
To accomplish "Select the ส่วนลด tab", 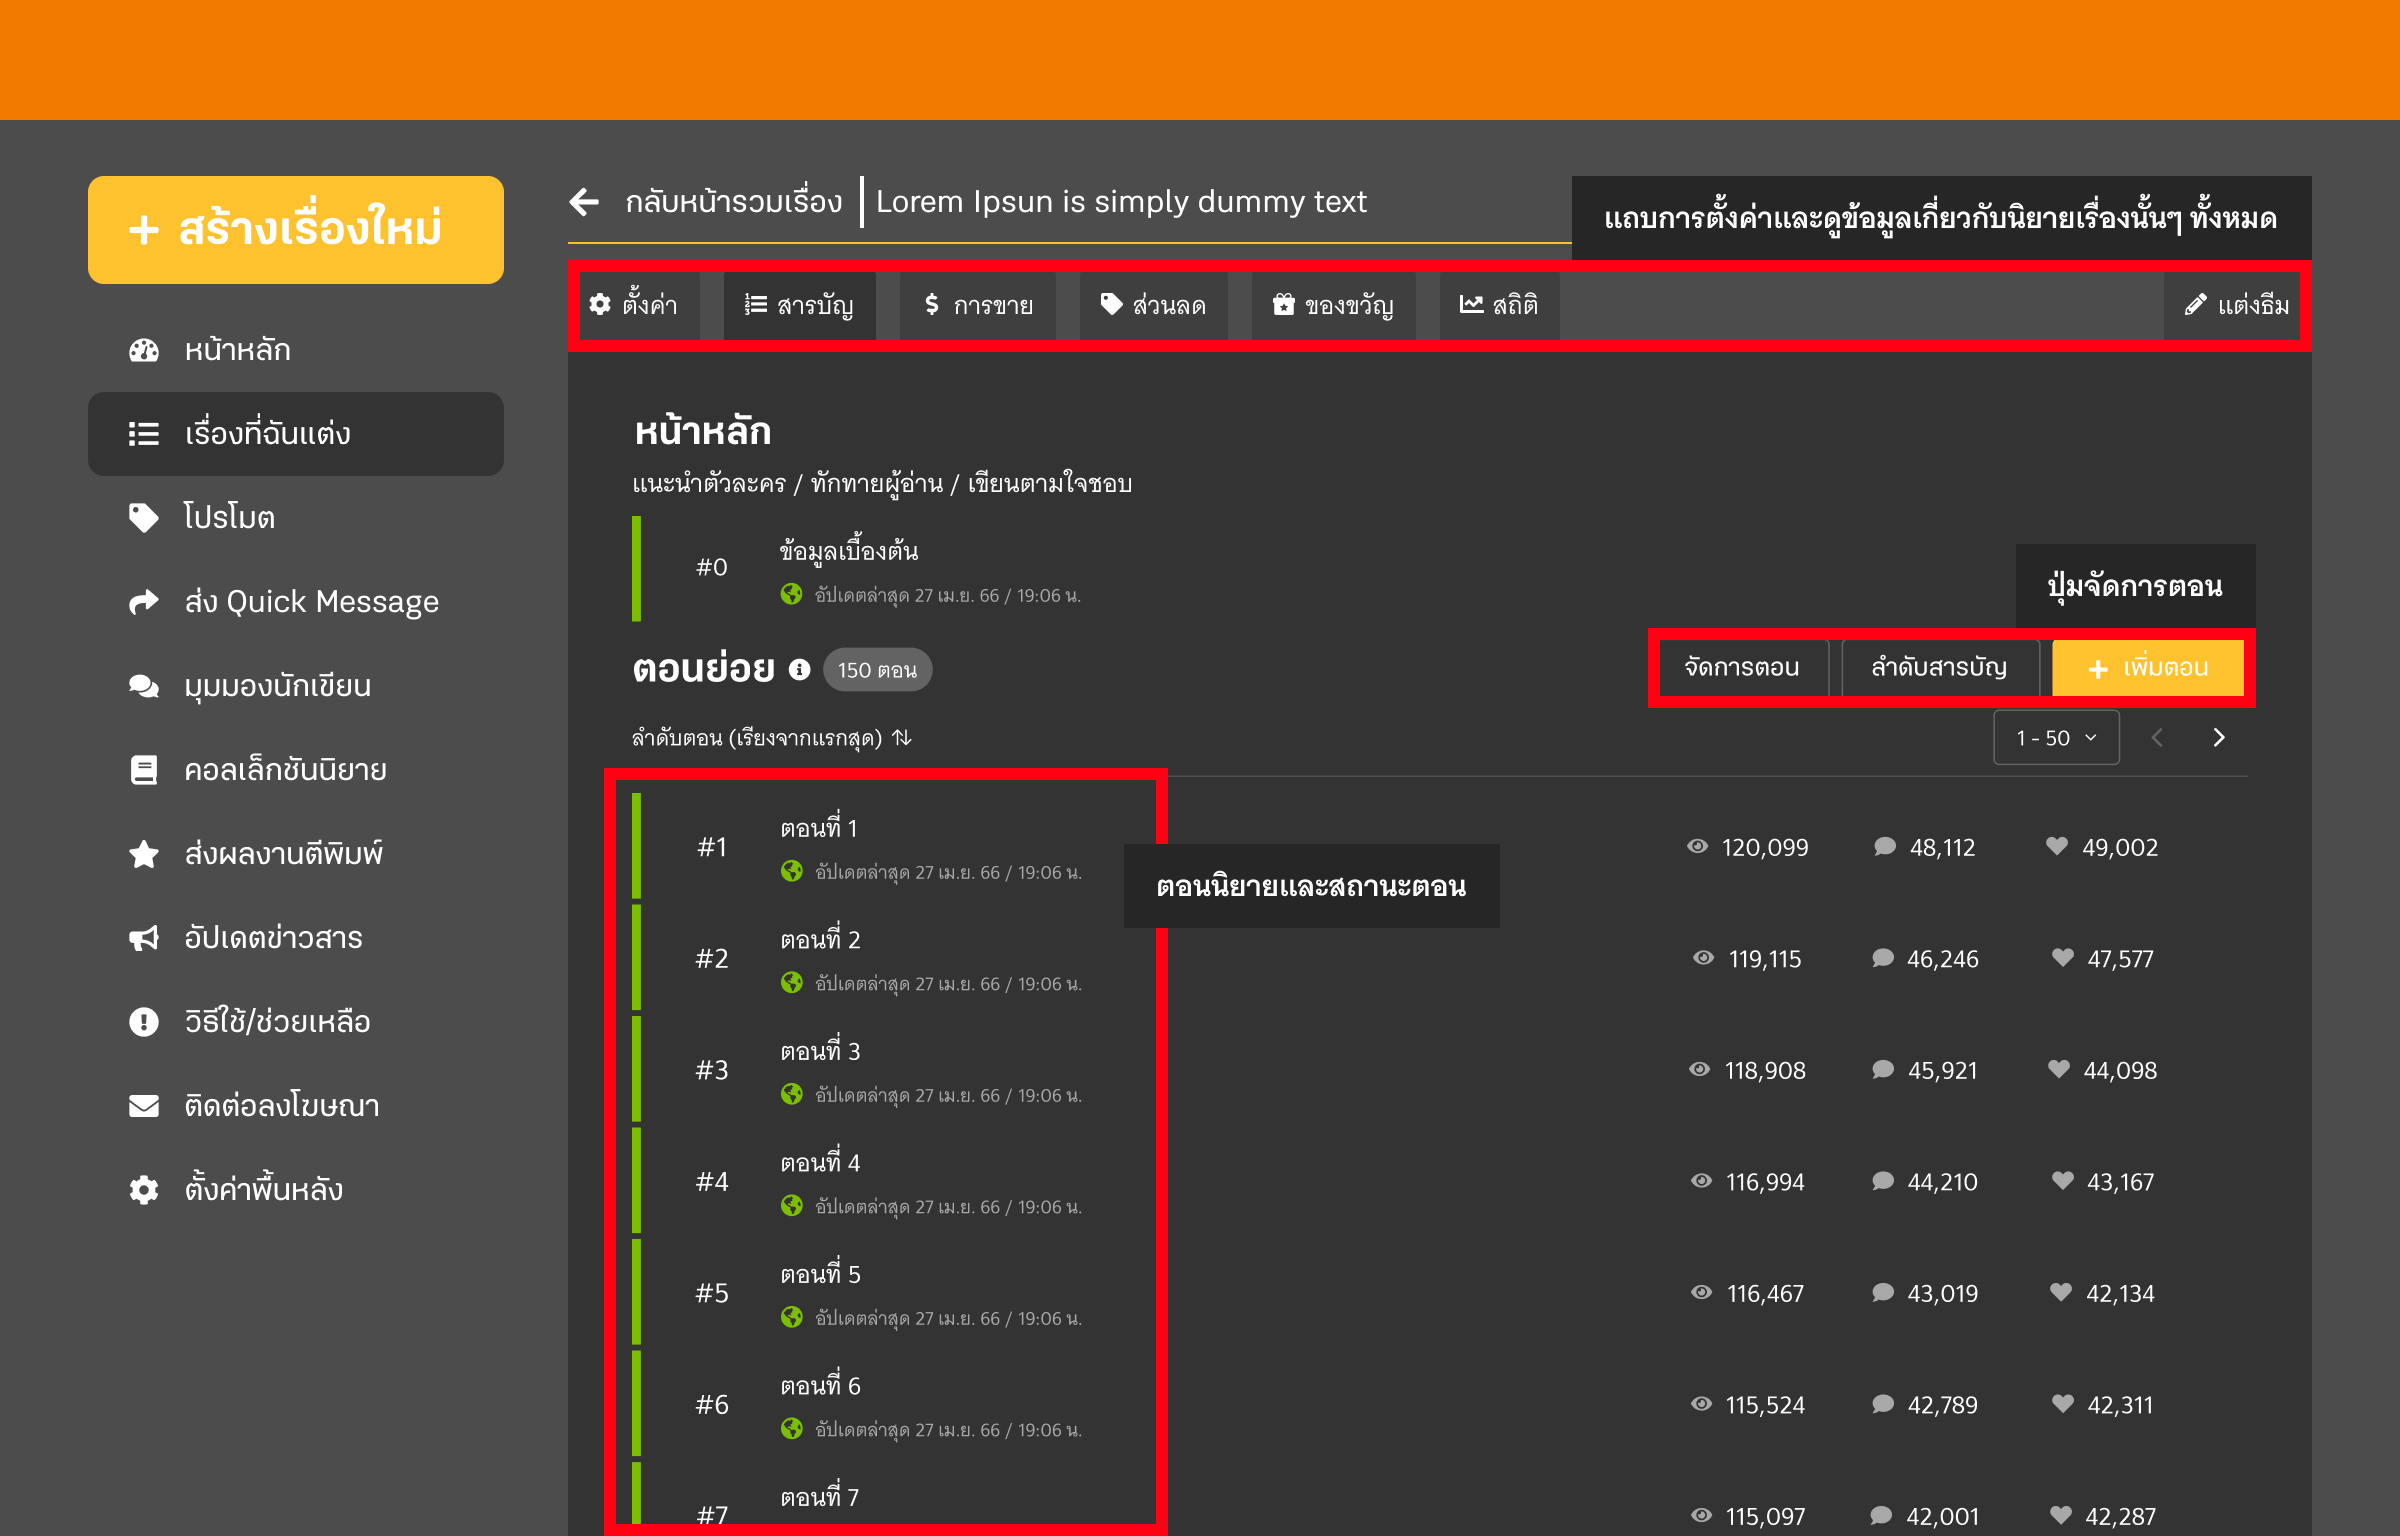I will click(1153, 305).
